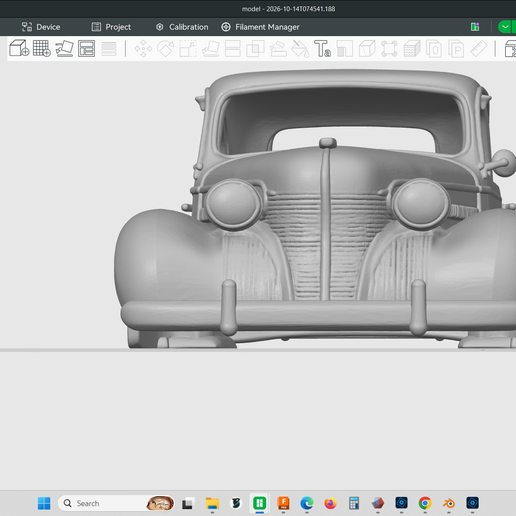
Task: Click the toolbar icon labeled 0
Action: pos(434,49)
